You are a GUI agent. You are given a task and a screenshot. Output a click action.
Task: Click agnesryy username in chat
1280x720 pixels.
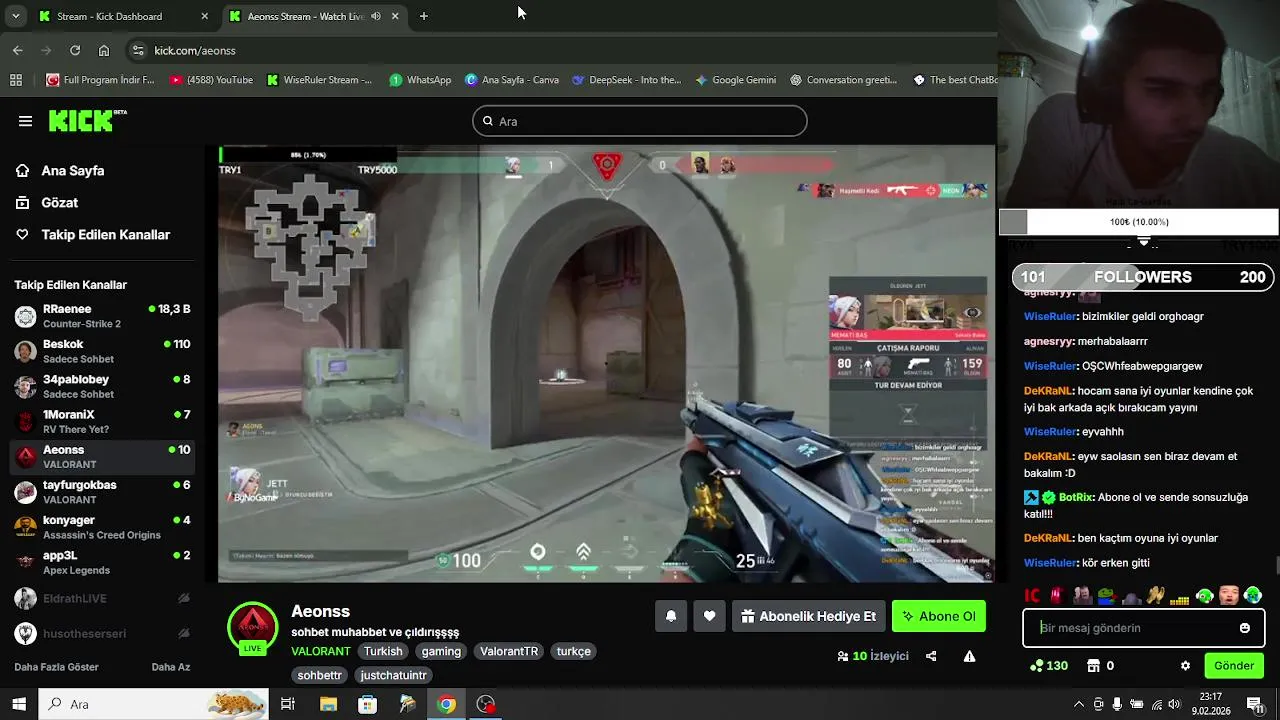(x=1047, y=341)
